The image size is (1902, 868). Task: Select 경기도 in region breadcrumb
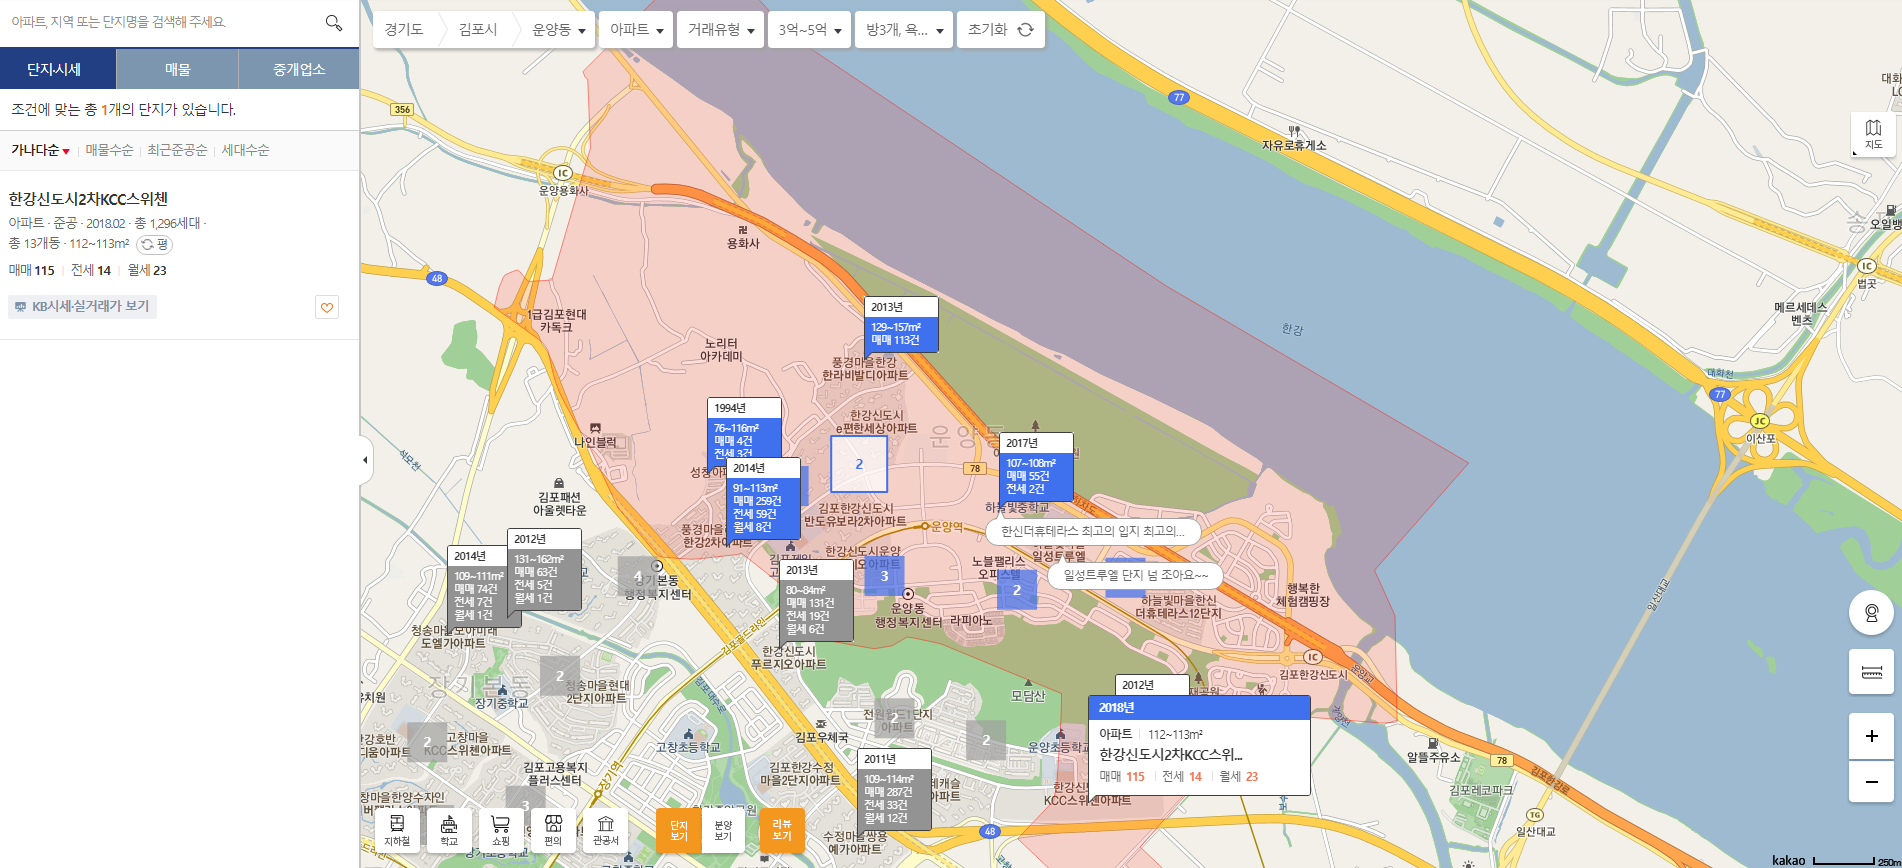click(404, 30)
